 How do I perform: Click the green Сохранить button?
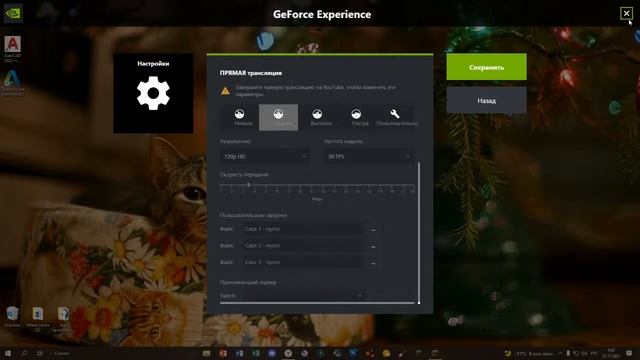tap(486, 67)
